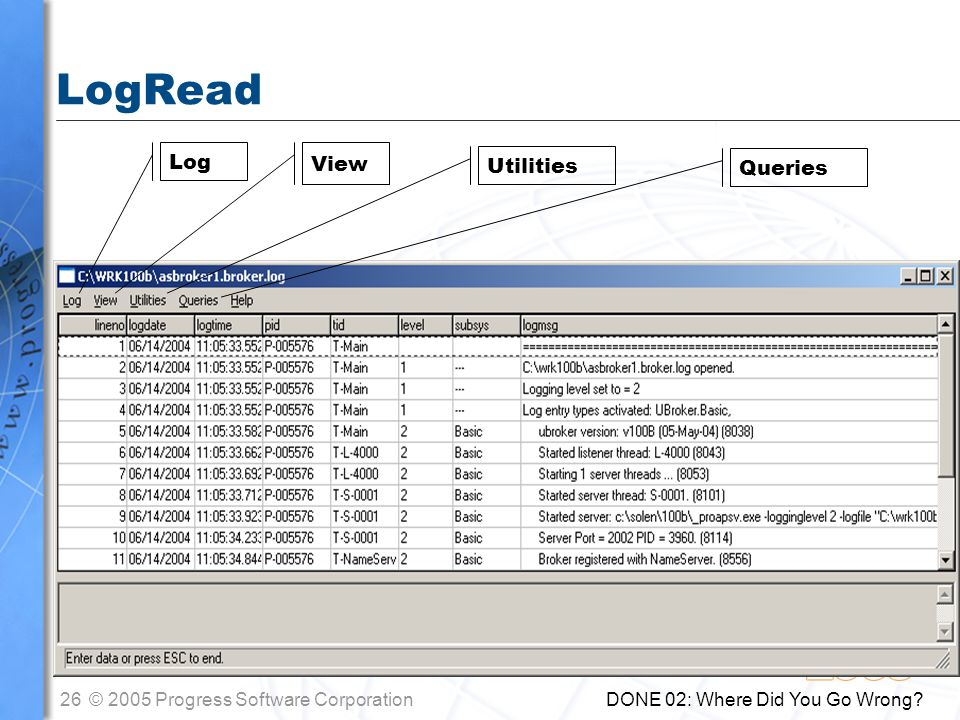
Task: Click the logmsg column header
Action: coord(729,325)
